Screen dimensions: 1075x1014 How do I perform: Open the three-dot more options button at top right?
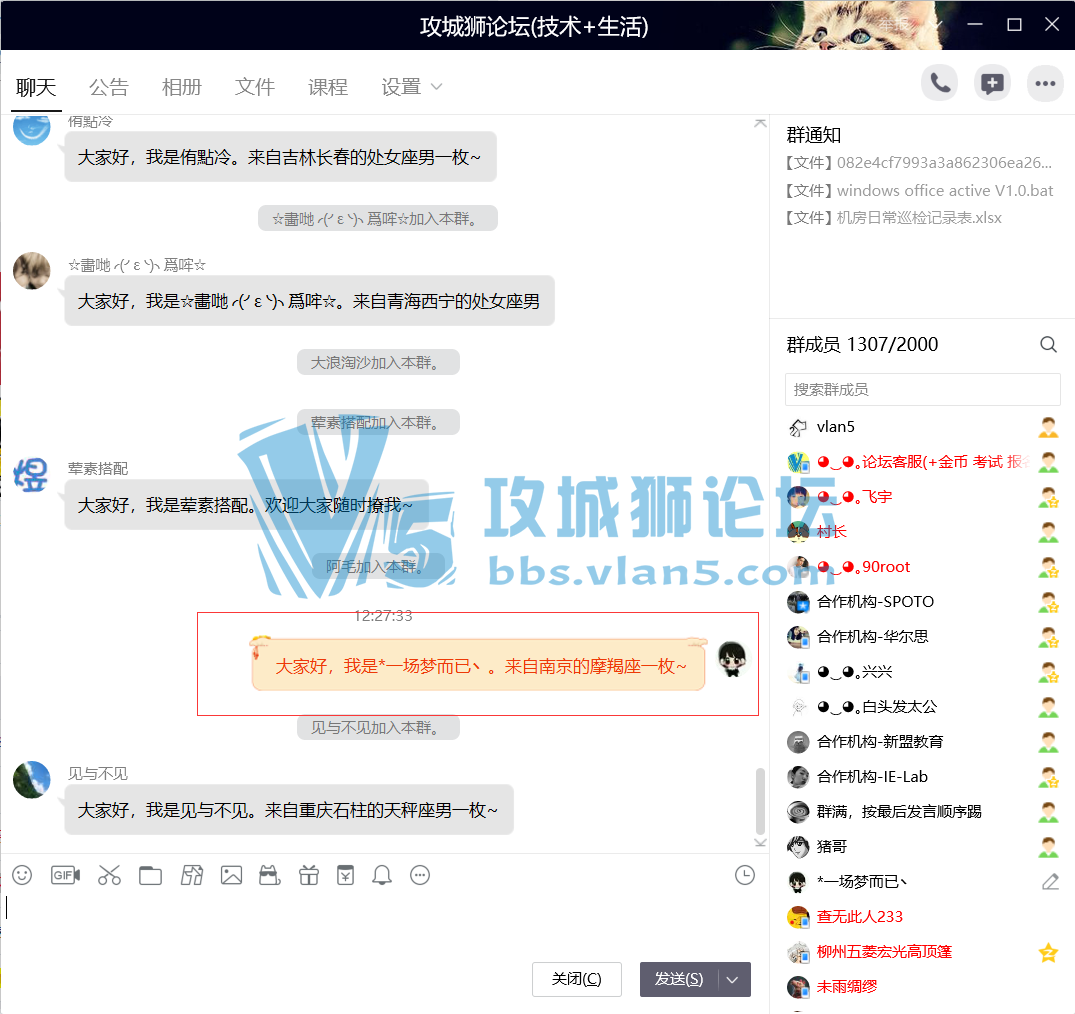coord(1045,84)
